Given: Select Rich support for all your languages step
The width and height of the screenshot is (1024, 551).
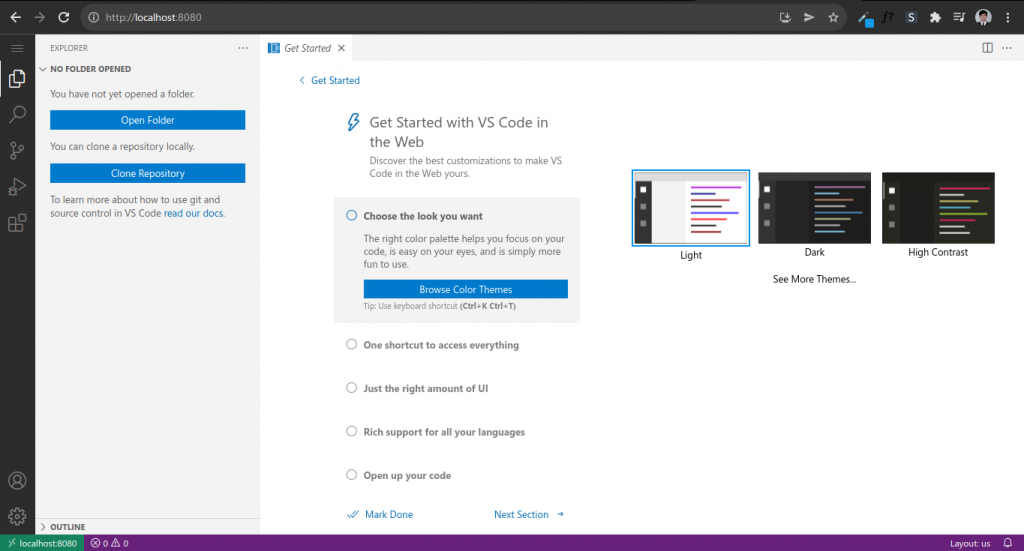Looking at the screenshot, I should 443,432.
